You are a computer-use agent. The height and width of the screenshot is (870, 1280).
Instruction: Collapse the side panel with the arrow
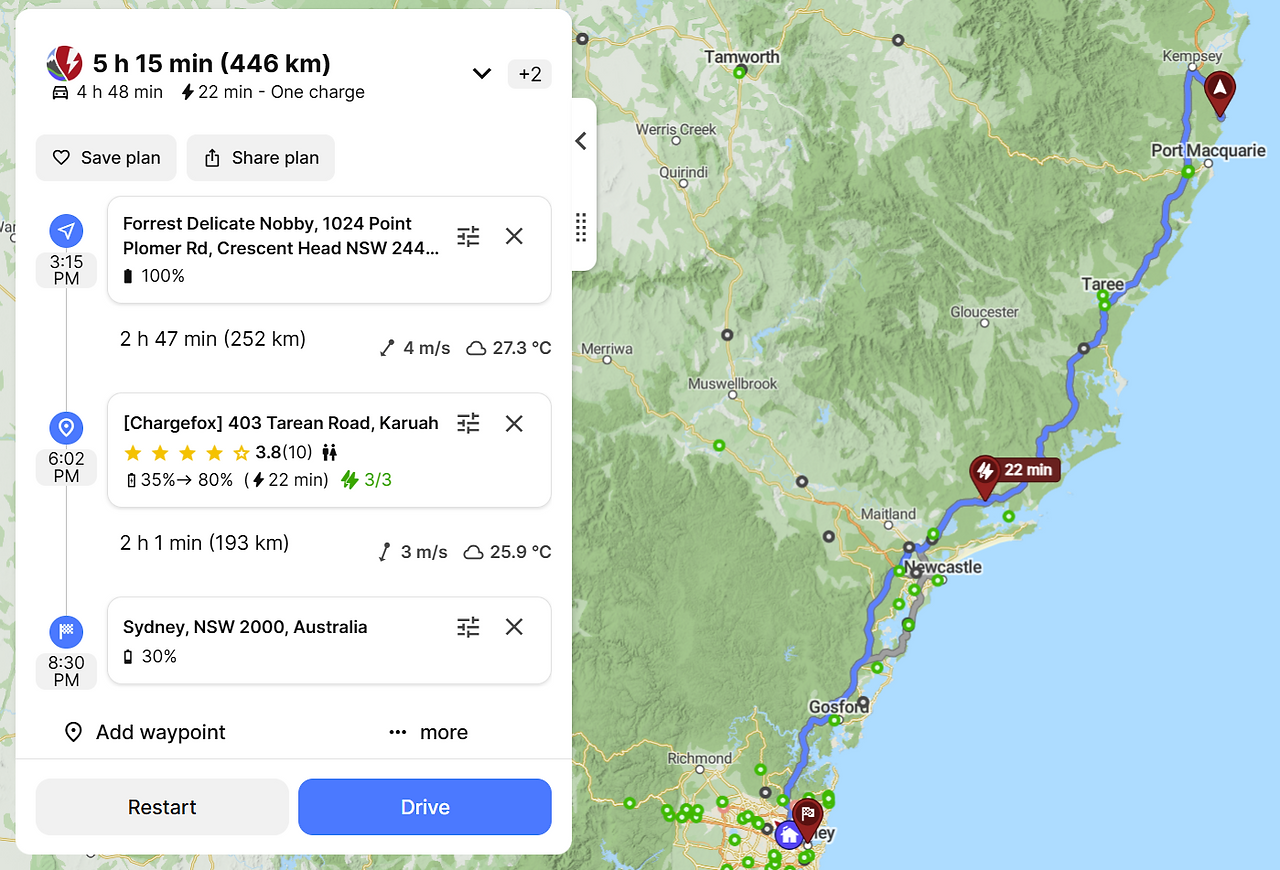click(581, 142)
